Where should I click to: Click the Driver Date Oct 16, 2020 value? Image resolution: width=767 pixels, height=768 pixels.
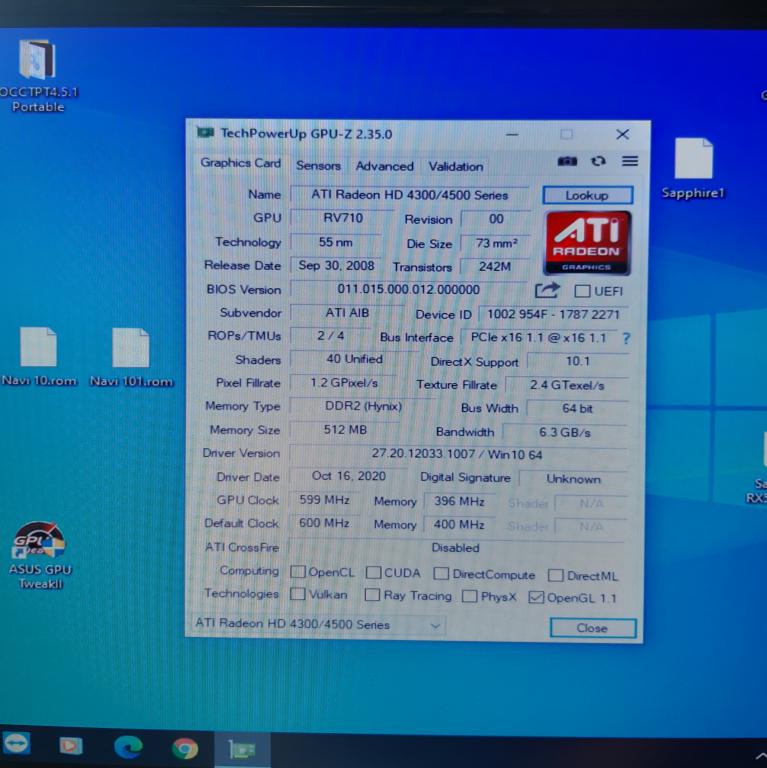[348, 476]
